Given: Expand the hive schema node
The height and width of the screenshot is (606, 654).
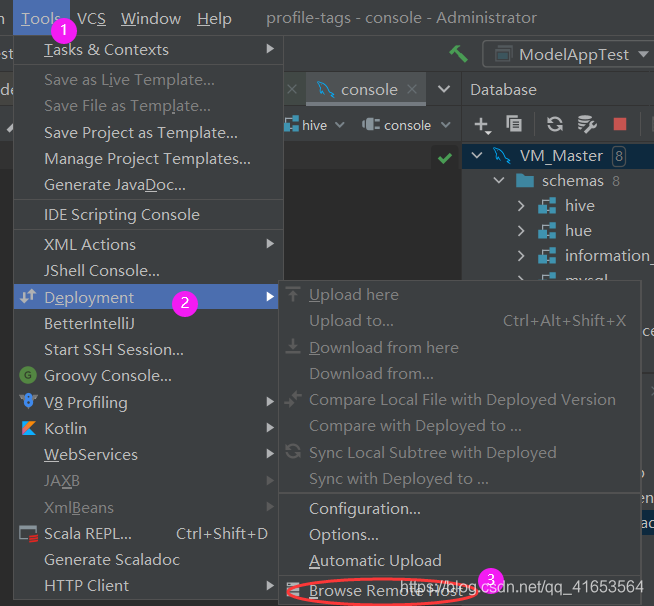Looking at the screenshot, I should [x=521, y=206].
